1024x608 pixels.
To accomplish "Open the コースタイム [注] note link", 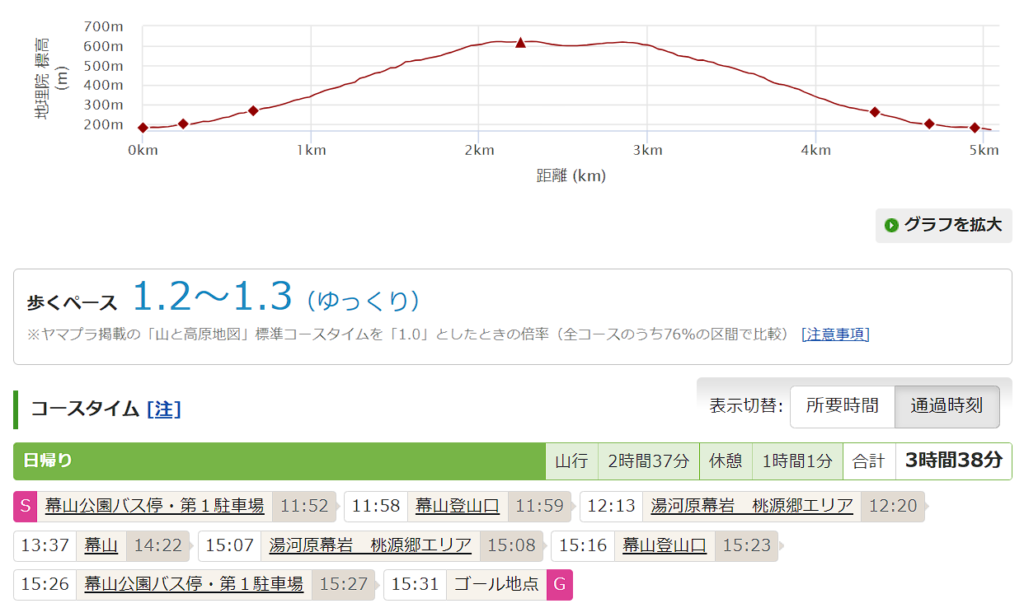I will tap(163, 409).
